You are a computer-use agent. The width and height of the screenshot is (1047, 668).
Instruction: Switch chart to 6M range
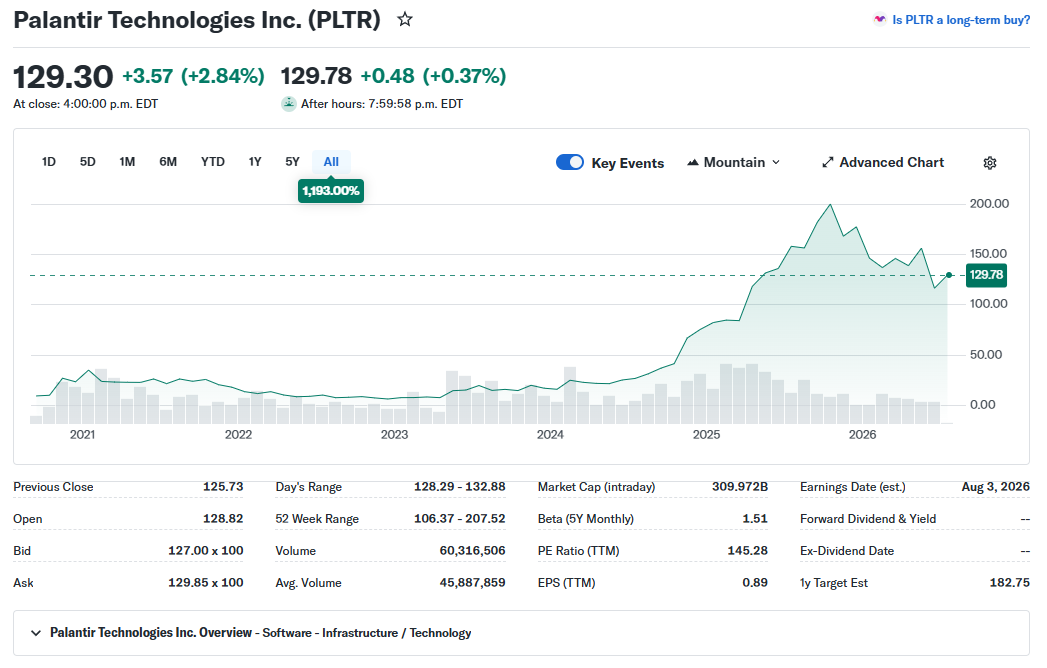click(x=168, y=162)
